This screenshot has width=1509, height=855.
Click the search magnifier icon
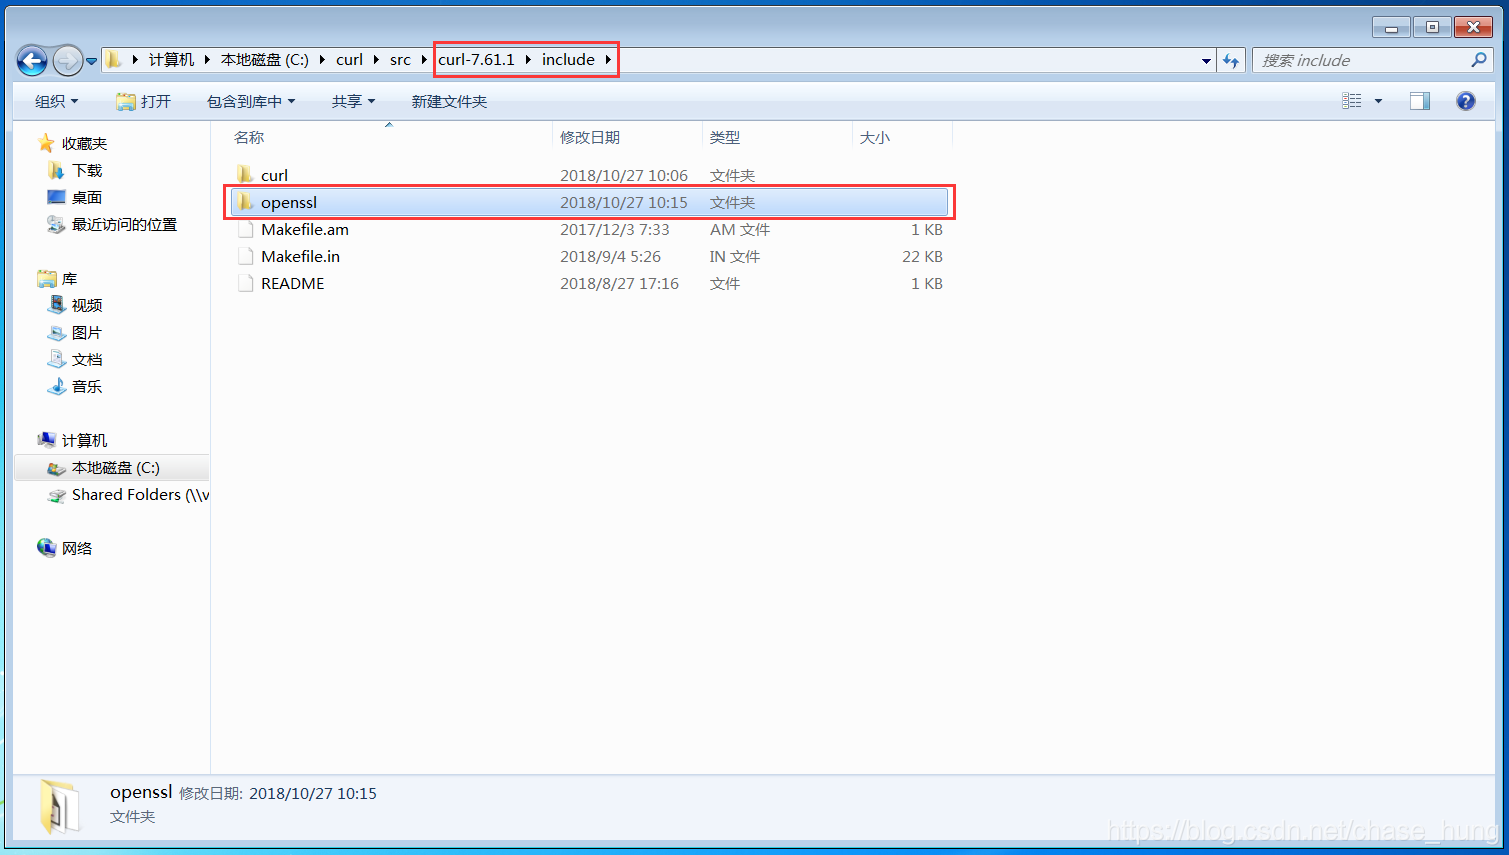tap(1479, 60)
